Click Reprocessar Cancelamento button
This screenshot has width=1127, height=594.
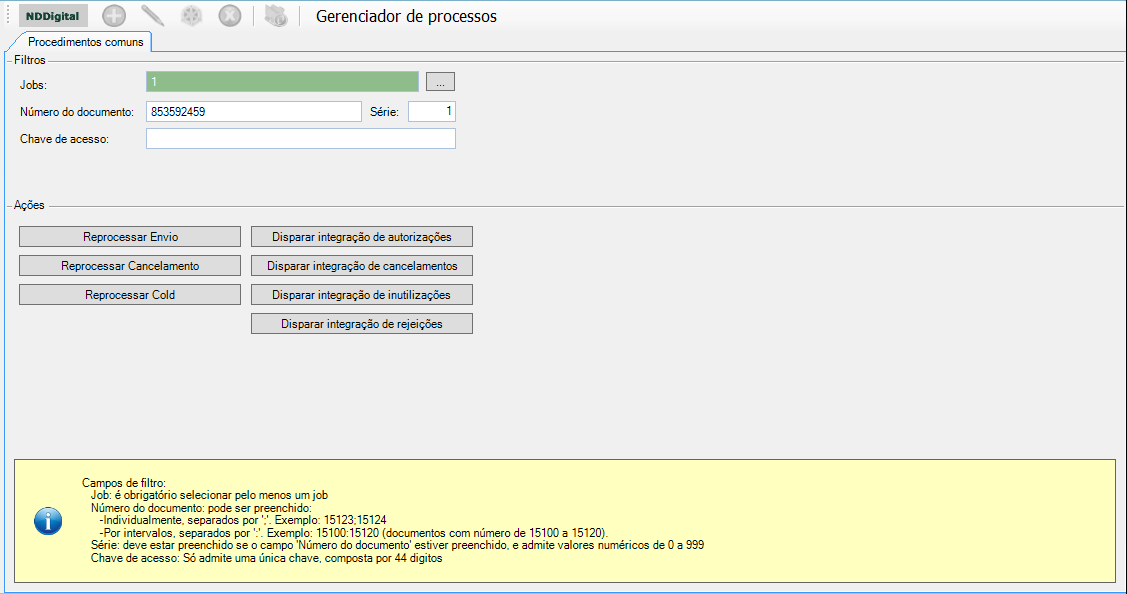(x=130, y=266)
